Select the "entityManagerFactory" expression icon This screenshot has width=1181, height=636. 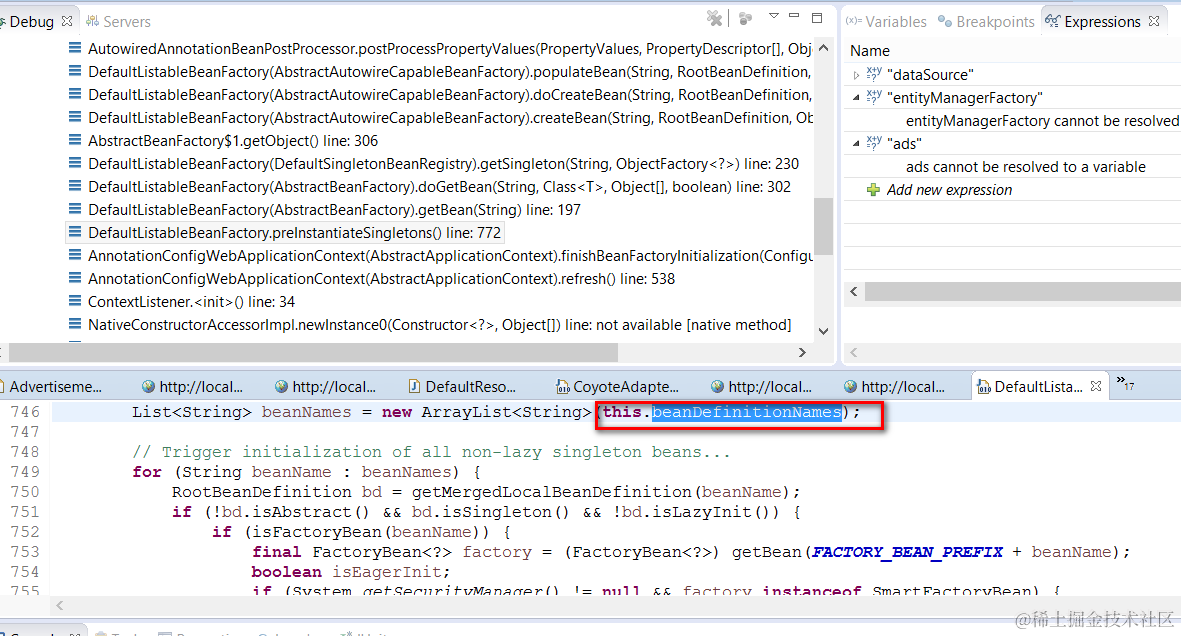[874, 96]
